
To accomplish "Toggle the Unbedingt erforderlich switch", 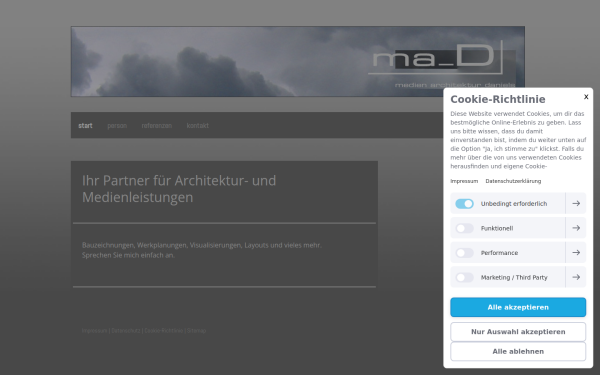I will (x=464, y=204).
